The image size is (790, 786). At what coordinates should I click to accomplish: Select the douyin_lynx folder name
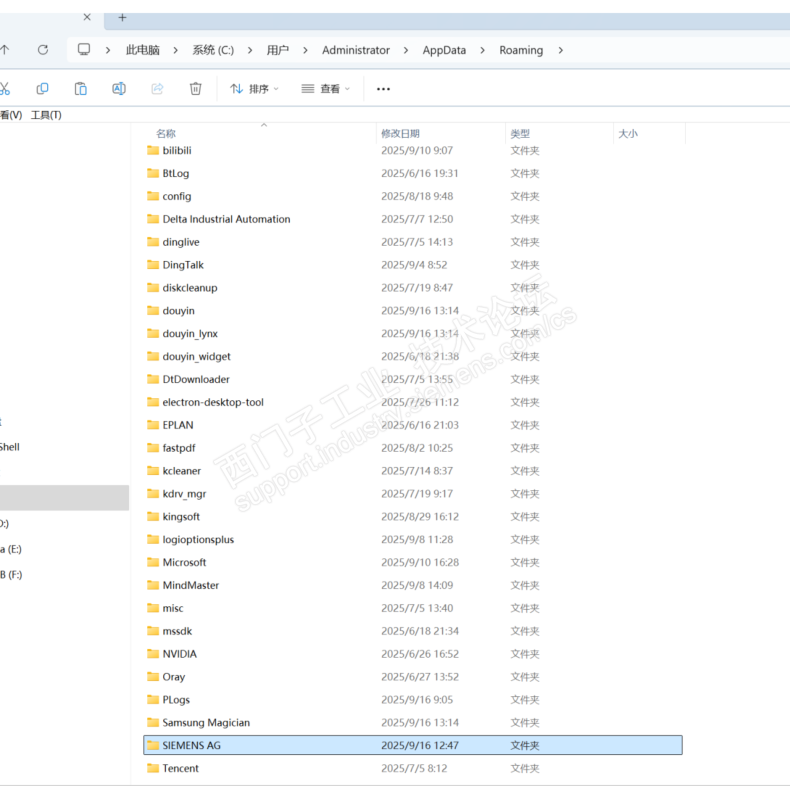click(190, 334)
